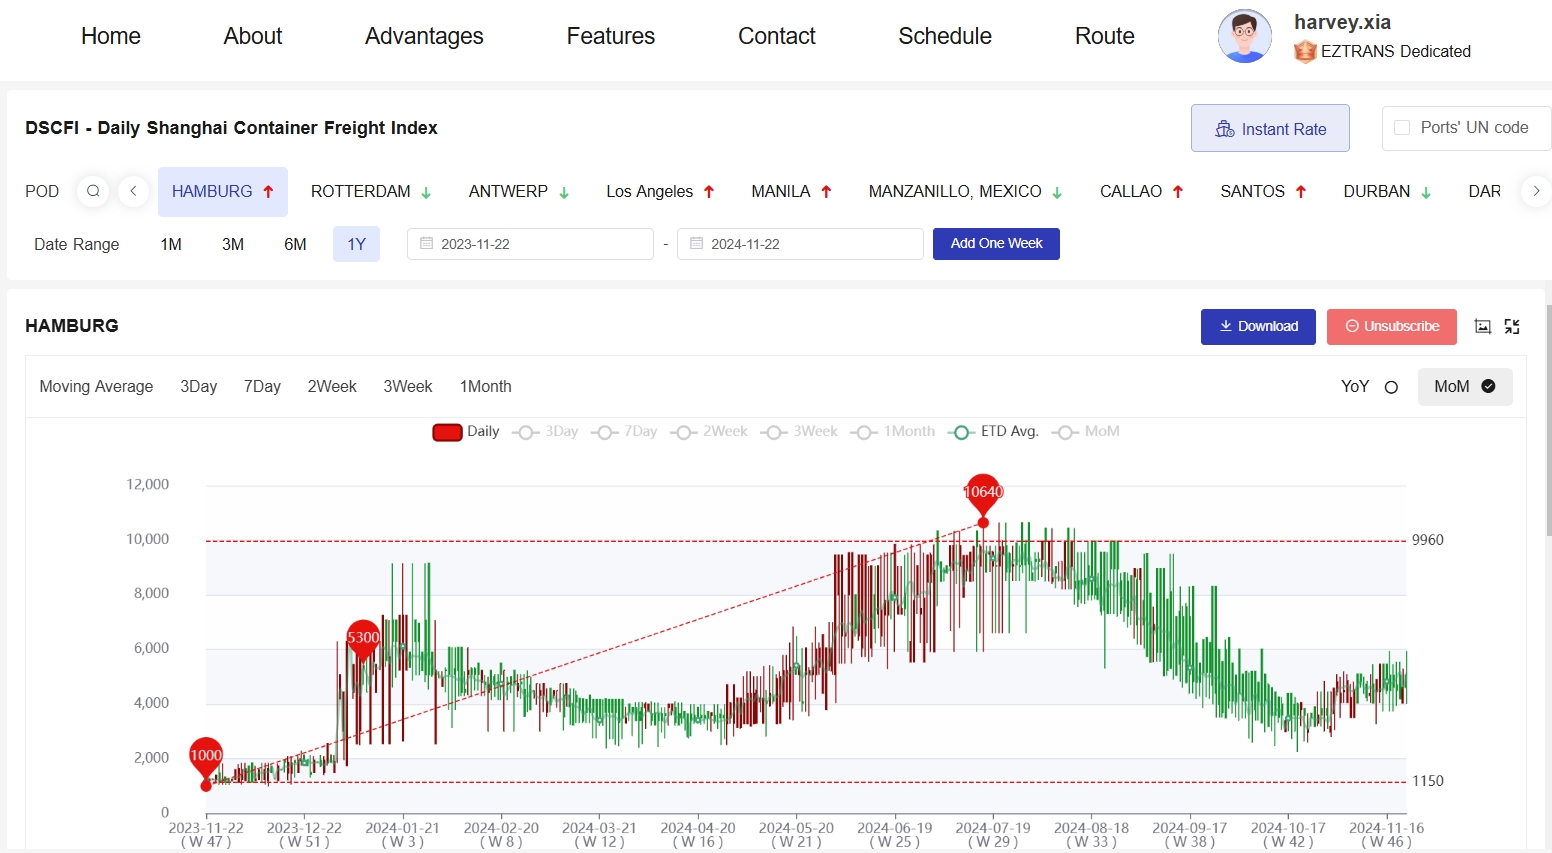Select the YoY radio option

[x=1391, y=387]
